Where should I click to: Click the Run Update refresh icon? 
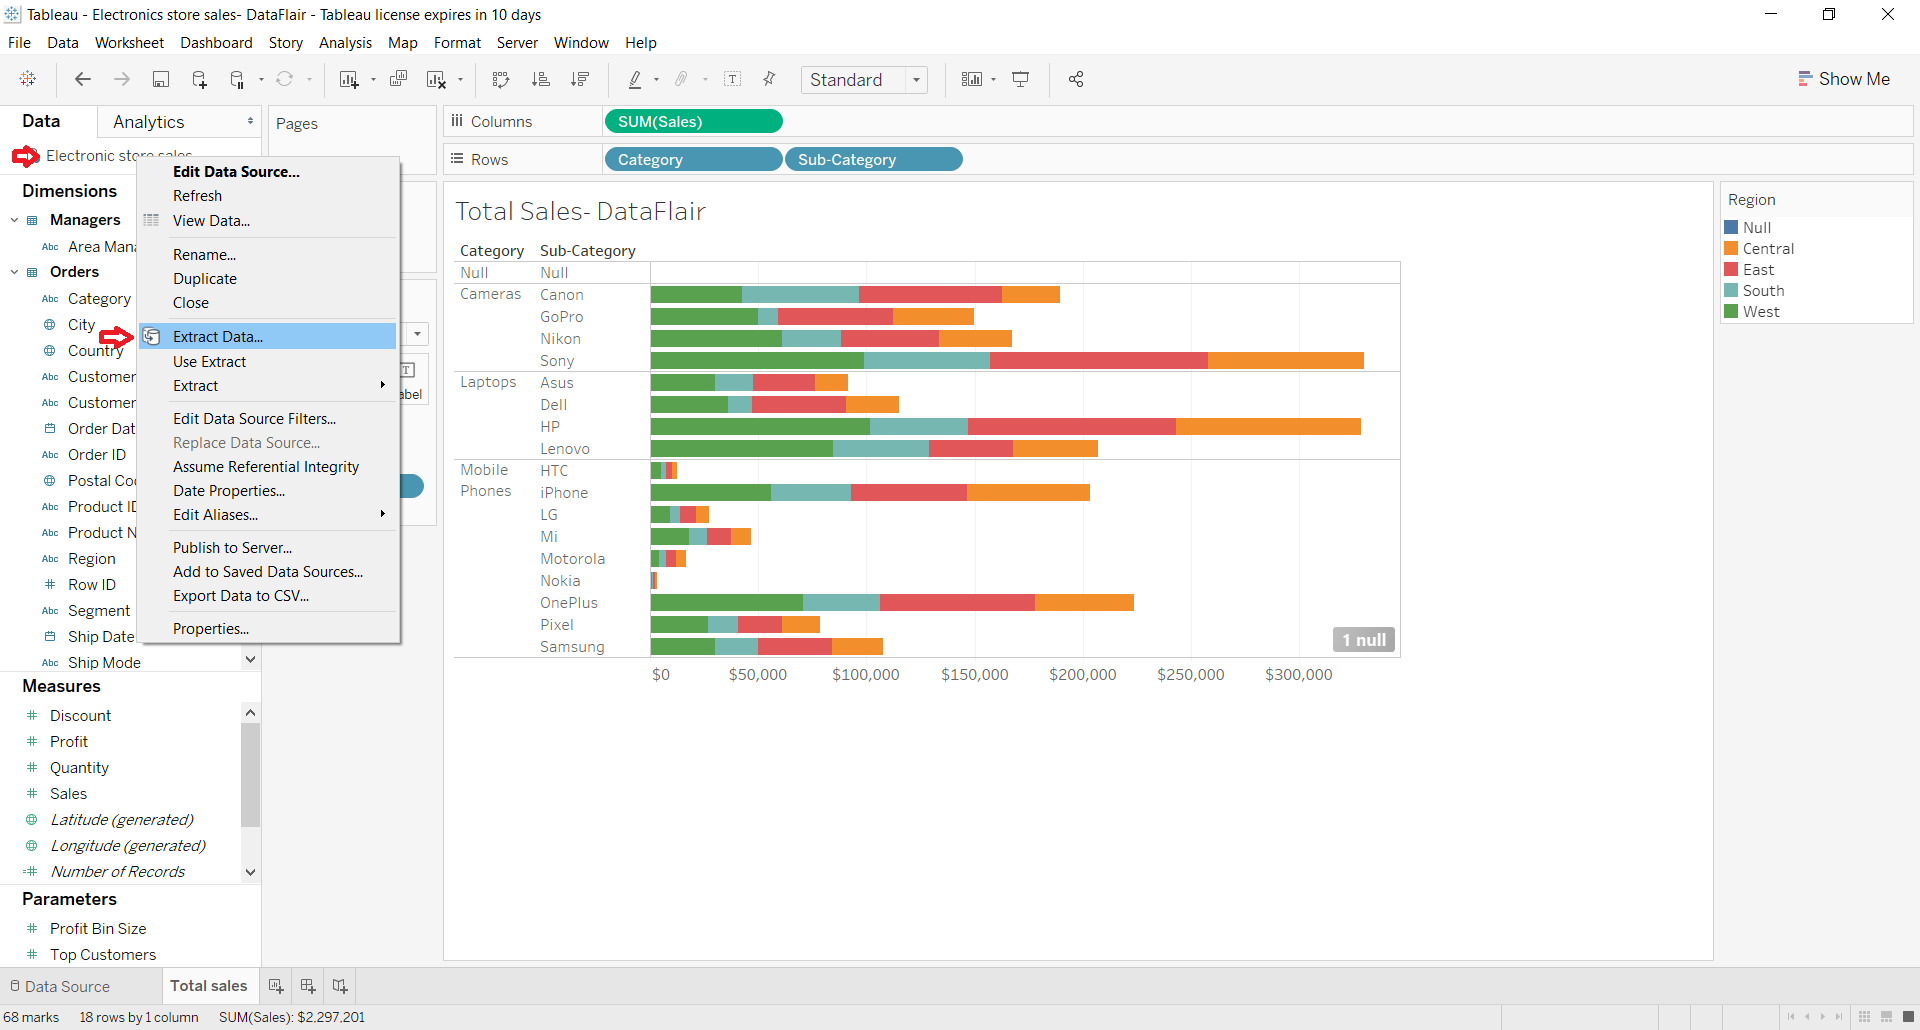pyautogui.click(x=285, y=79)
